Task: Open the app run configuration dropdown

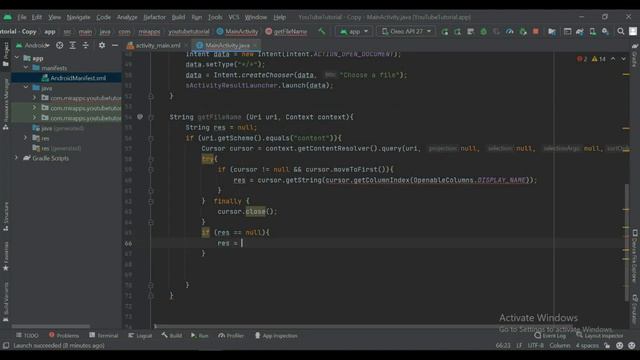Action: point(354,31)
